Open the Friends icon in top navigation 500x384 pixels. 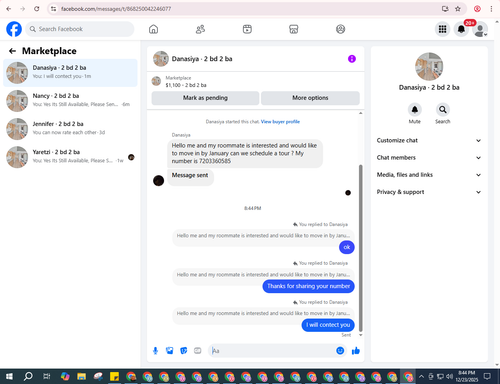click(200, 29)
